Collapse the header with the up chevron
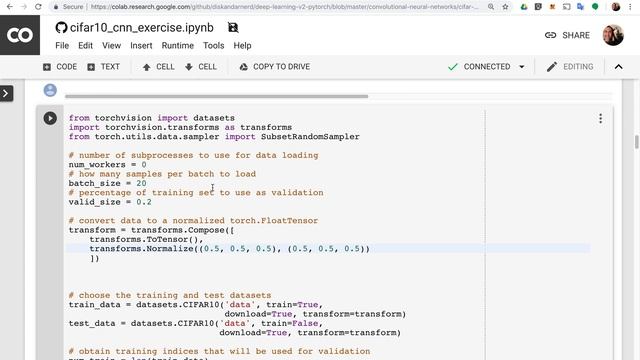 619,67
